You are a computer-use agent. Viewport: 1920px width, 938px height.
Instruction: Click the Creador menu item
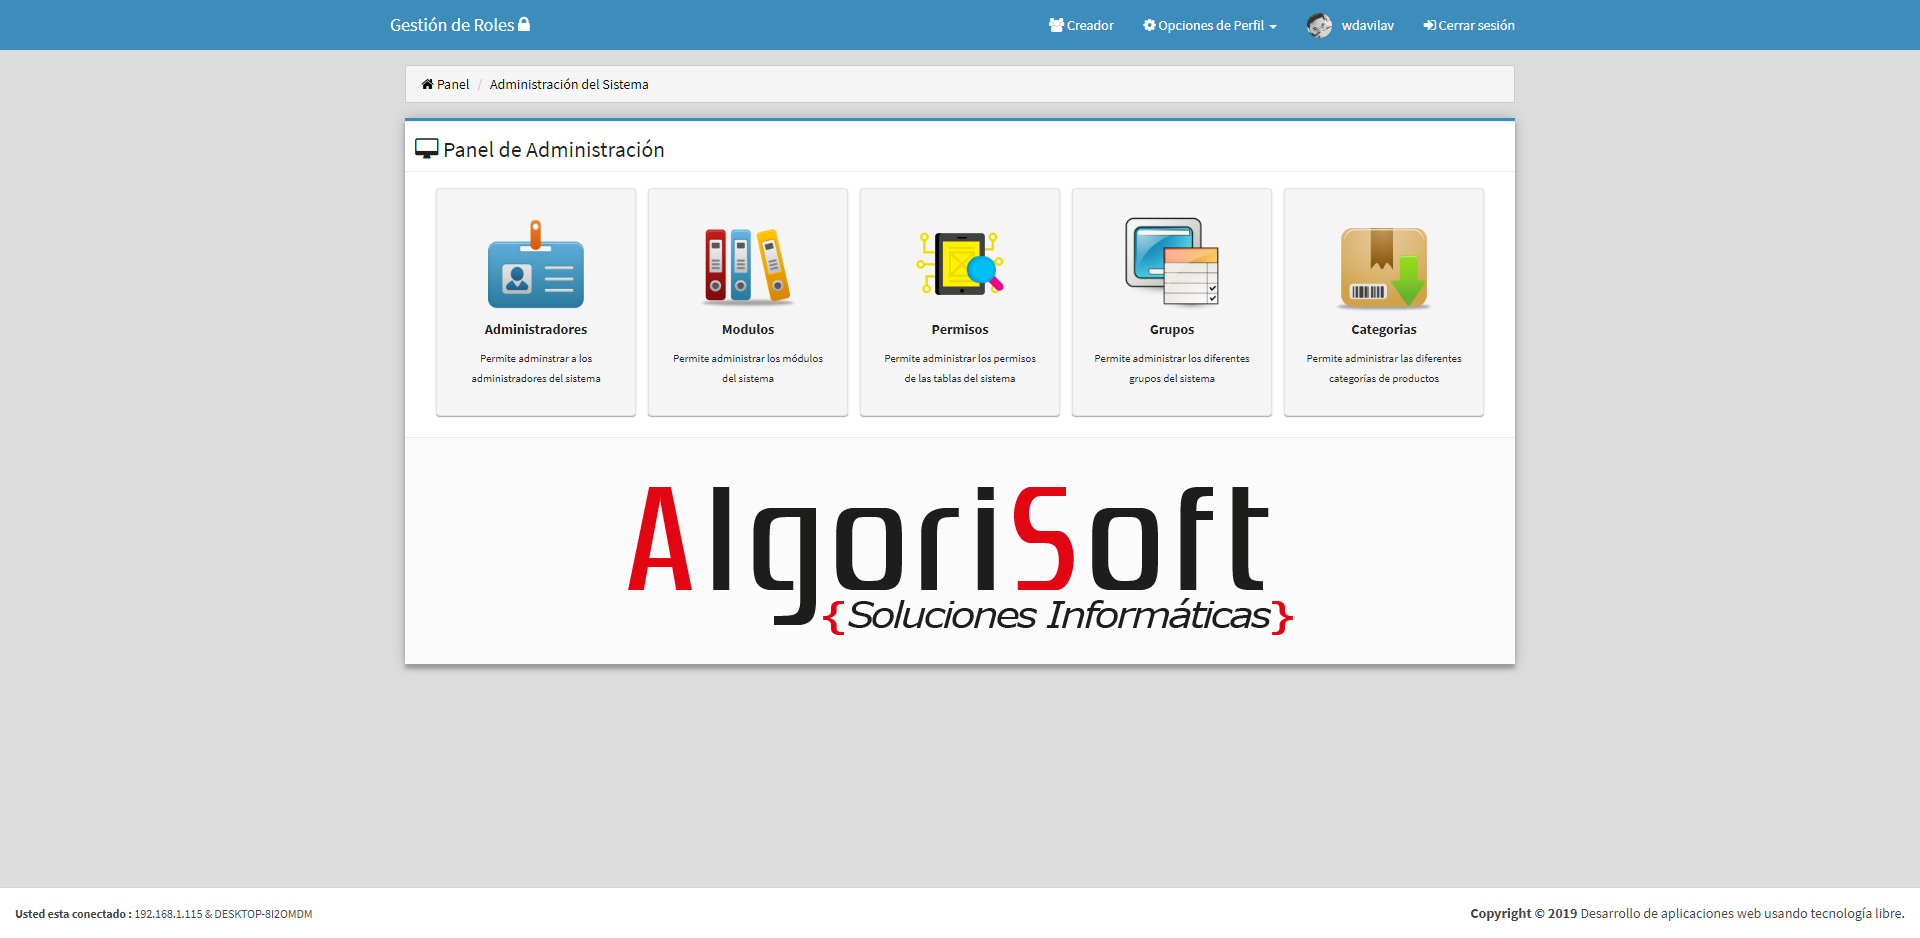1081,26
